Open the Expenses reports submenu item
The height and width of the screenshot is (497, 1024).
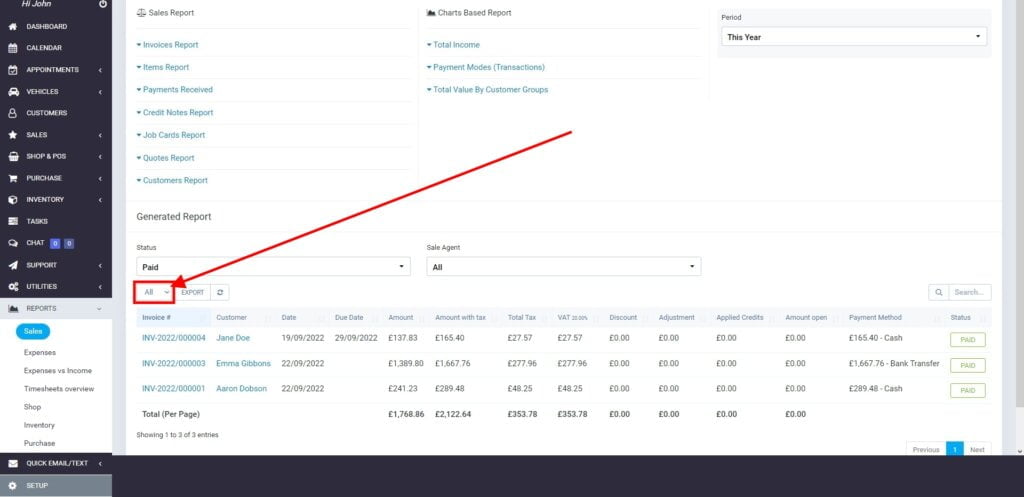click(x=40, y=353)
